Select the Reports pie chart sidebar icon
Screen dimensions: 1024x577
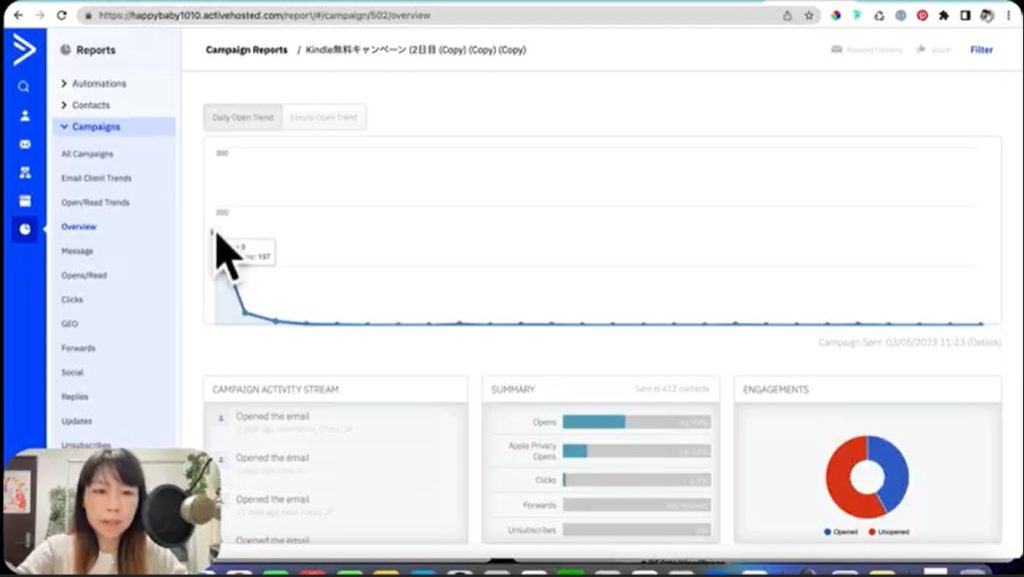[24, 229]
